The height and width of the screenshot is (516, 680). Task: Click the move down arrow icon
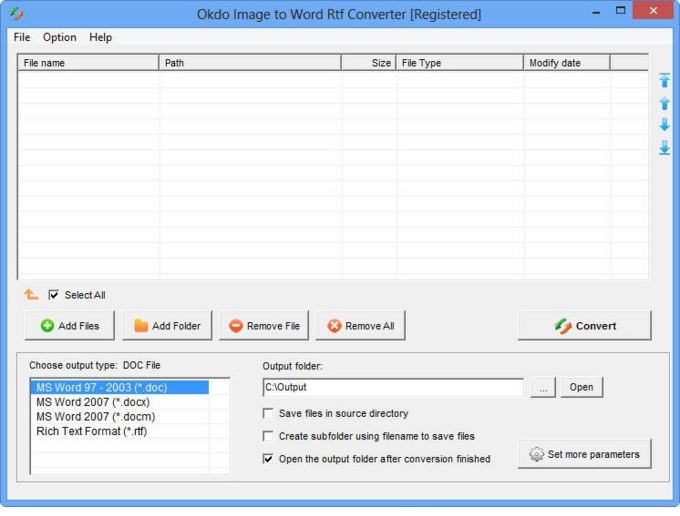pyautogui.click(x=664, y=125)
